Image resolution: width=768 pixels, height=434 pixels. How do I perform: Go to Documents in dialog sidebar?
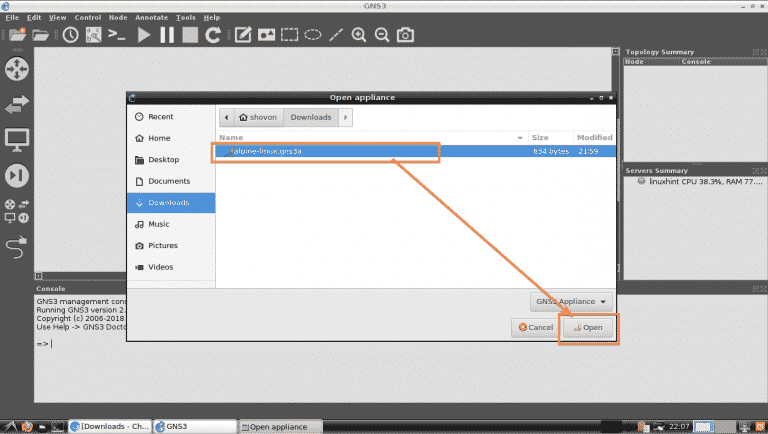[x=171, y=181]
